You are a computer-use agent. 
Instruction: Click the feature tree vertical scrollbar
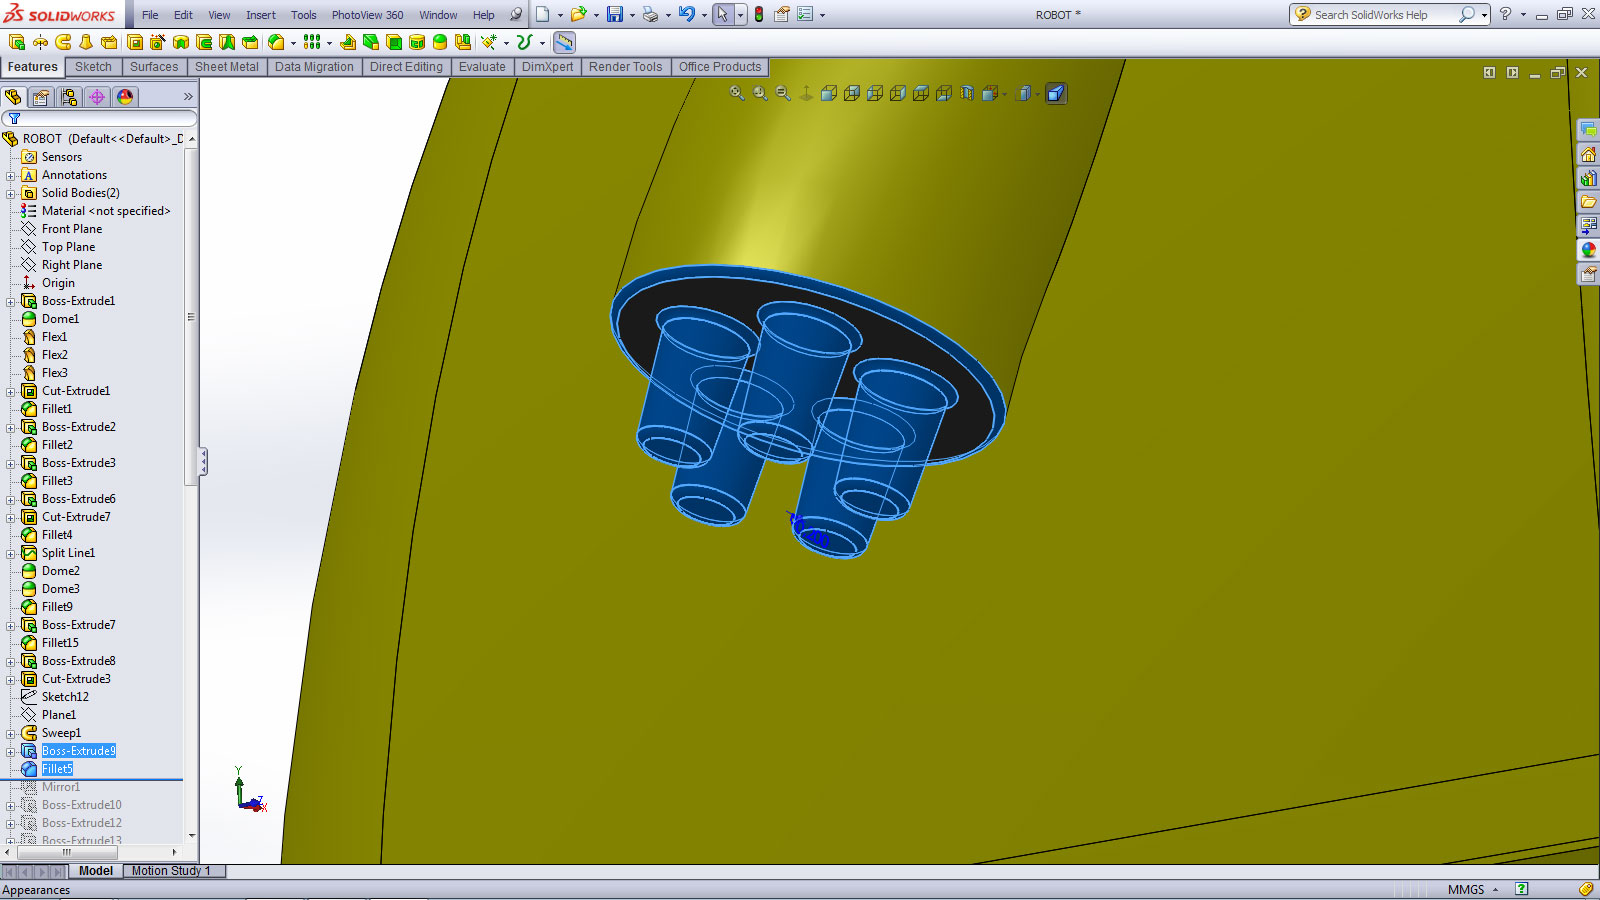(x=191, y=317)
